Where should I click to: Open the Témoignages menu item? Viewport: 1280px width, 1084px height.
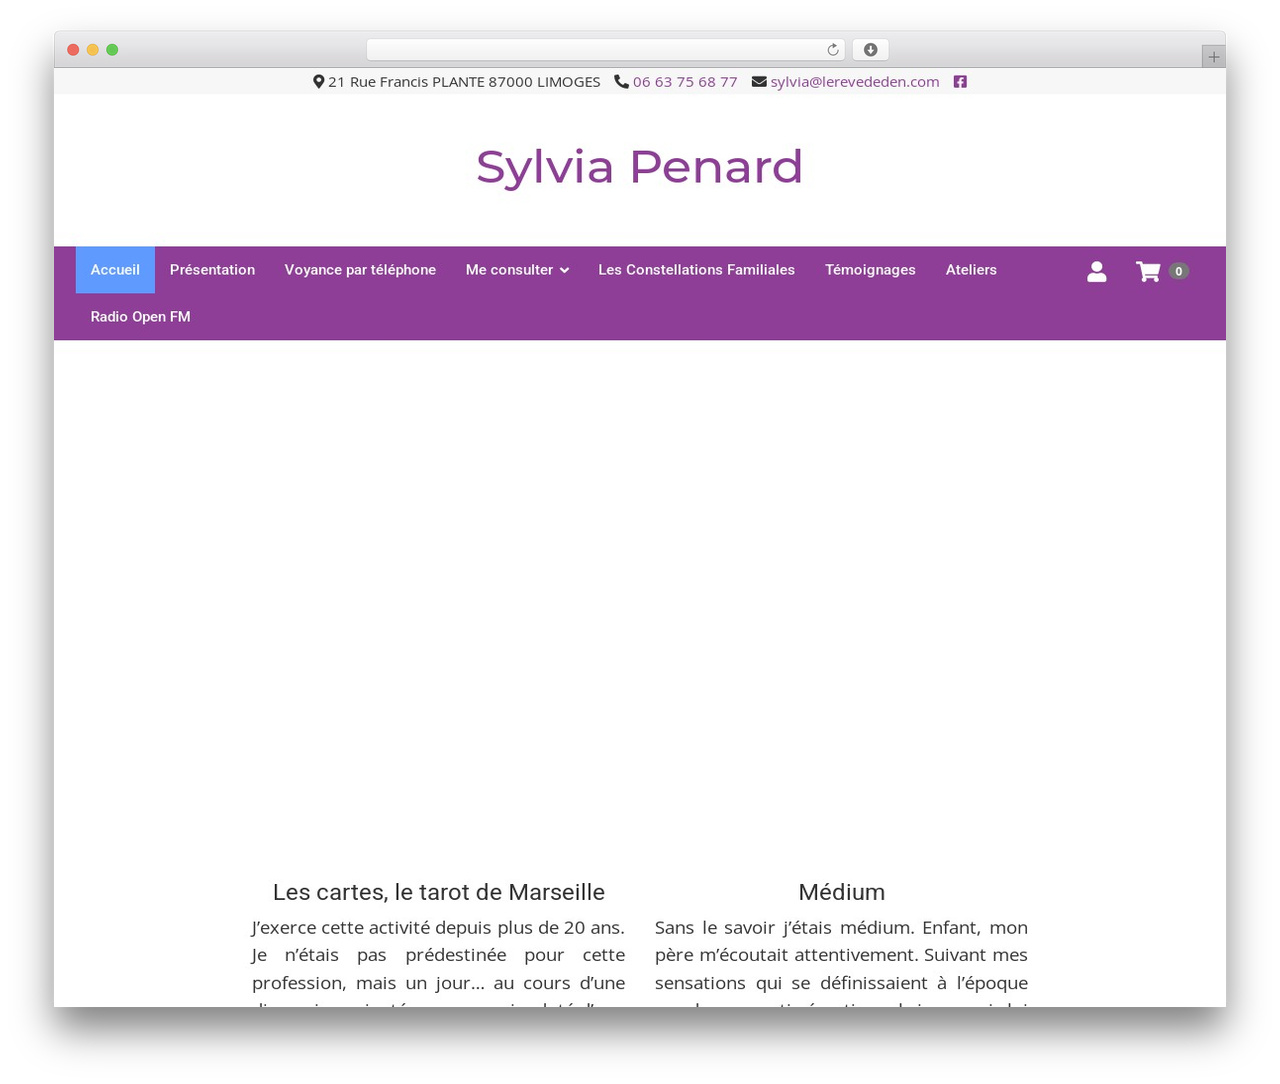click(870, 270)
